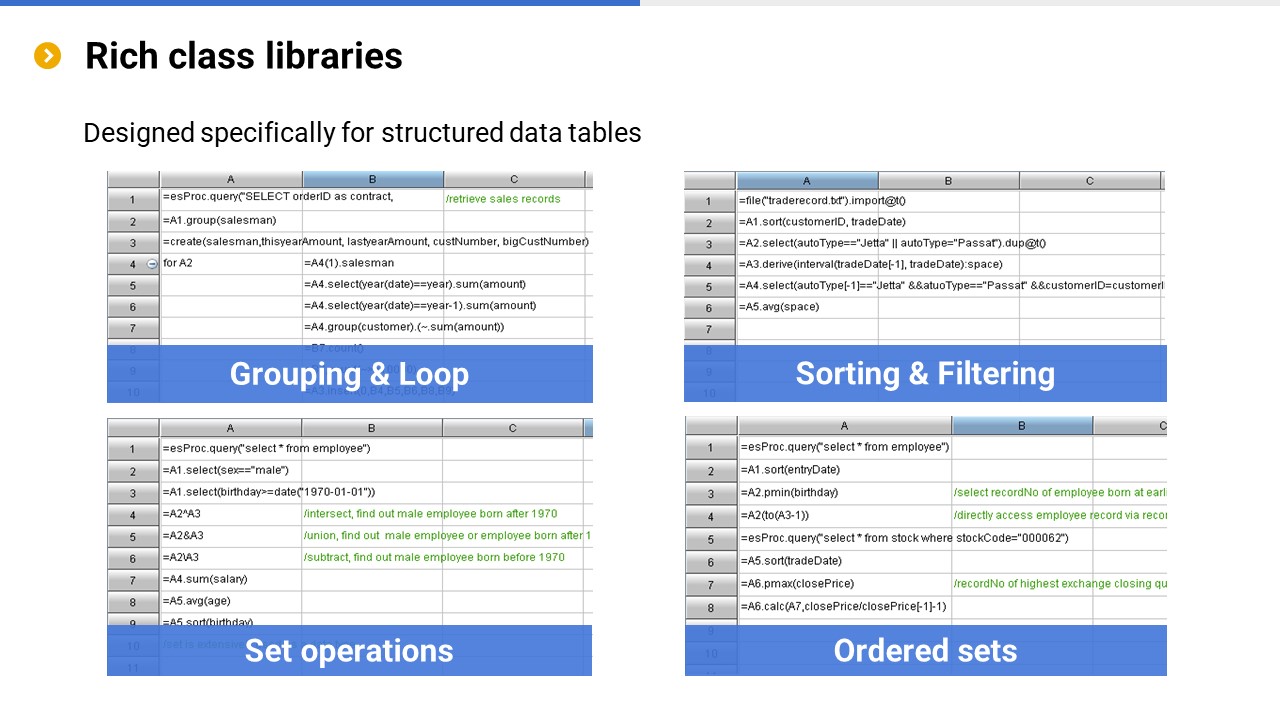The image size is (1280, 720).
Task: Click the =A6.pmax(closePrice) cell
Action: pos(798,584)
